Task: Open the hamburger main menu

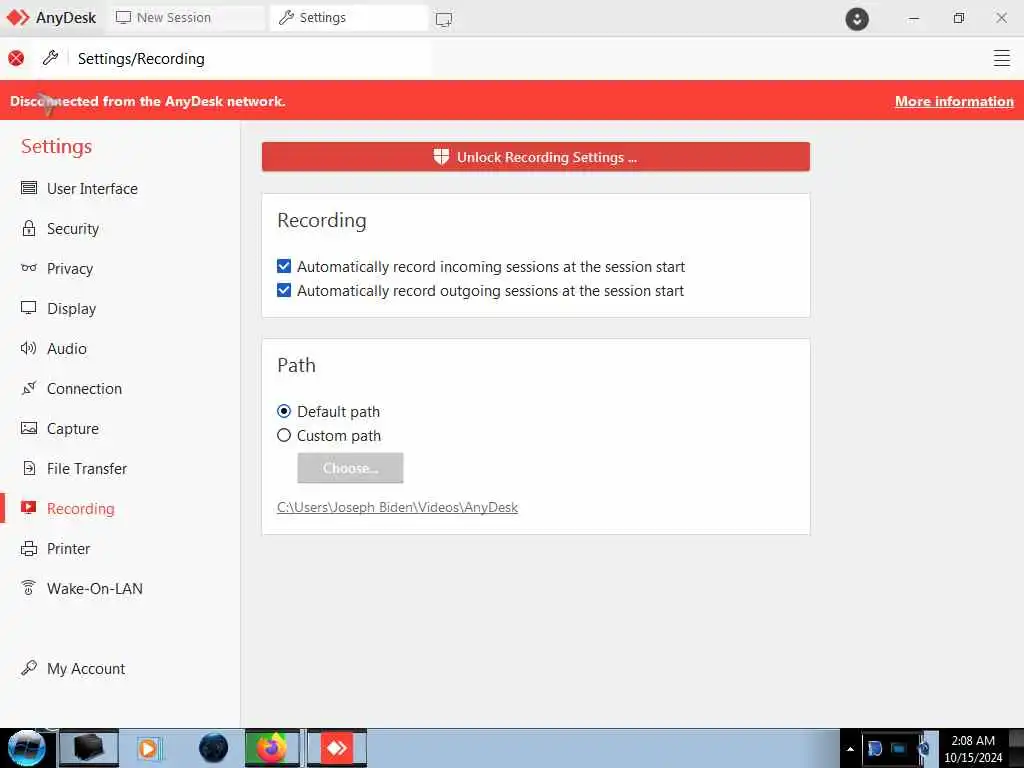Action: [1001, 58]
